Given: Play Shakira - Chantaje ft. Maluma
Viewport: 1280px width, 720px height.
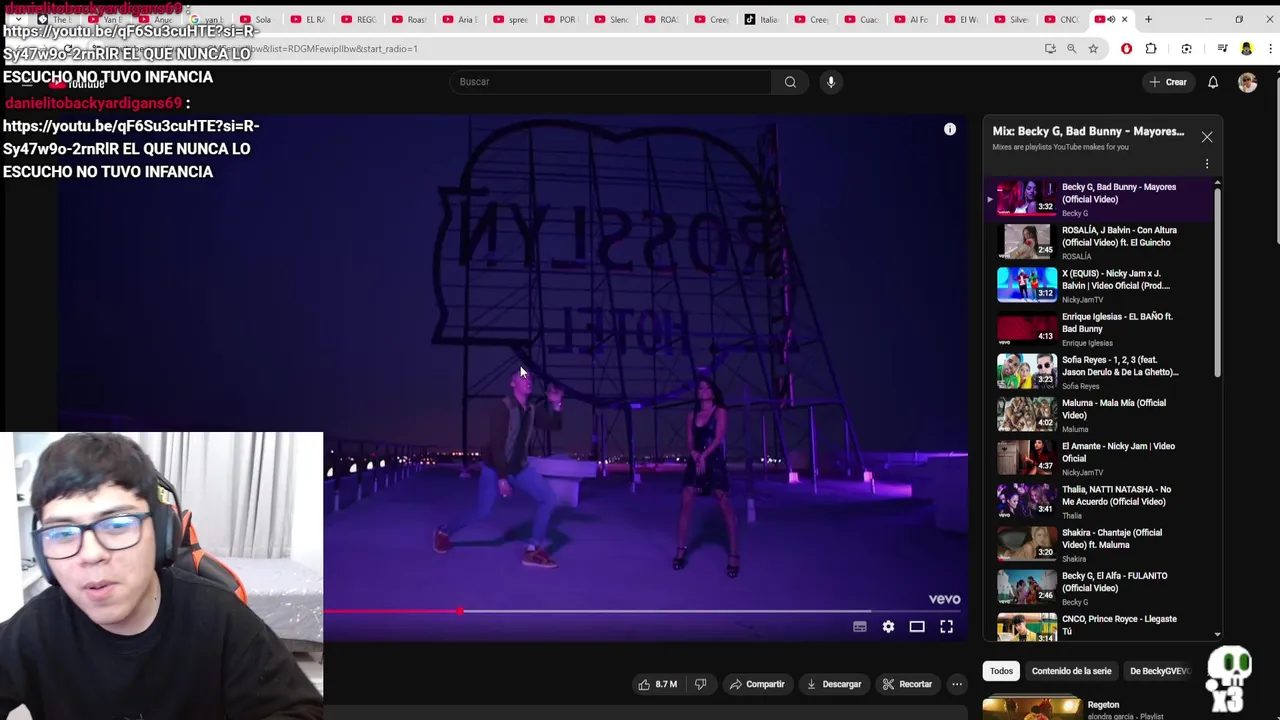Looking at the screenshot, I should (x=1100, y=544).
